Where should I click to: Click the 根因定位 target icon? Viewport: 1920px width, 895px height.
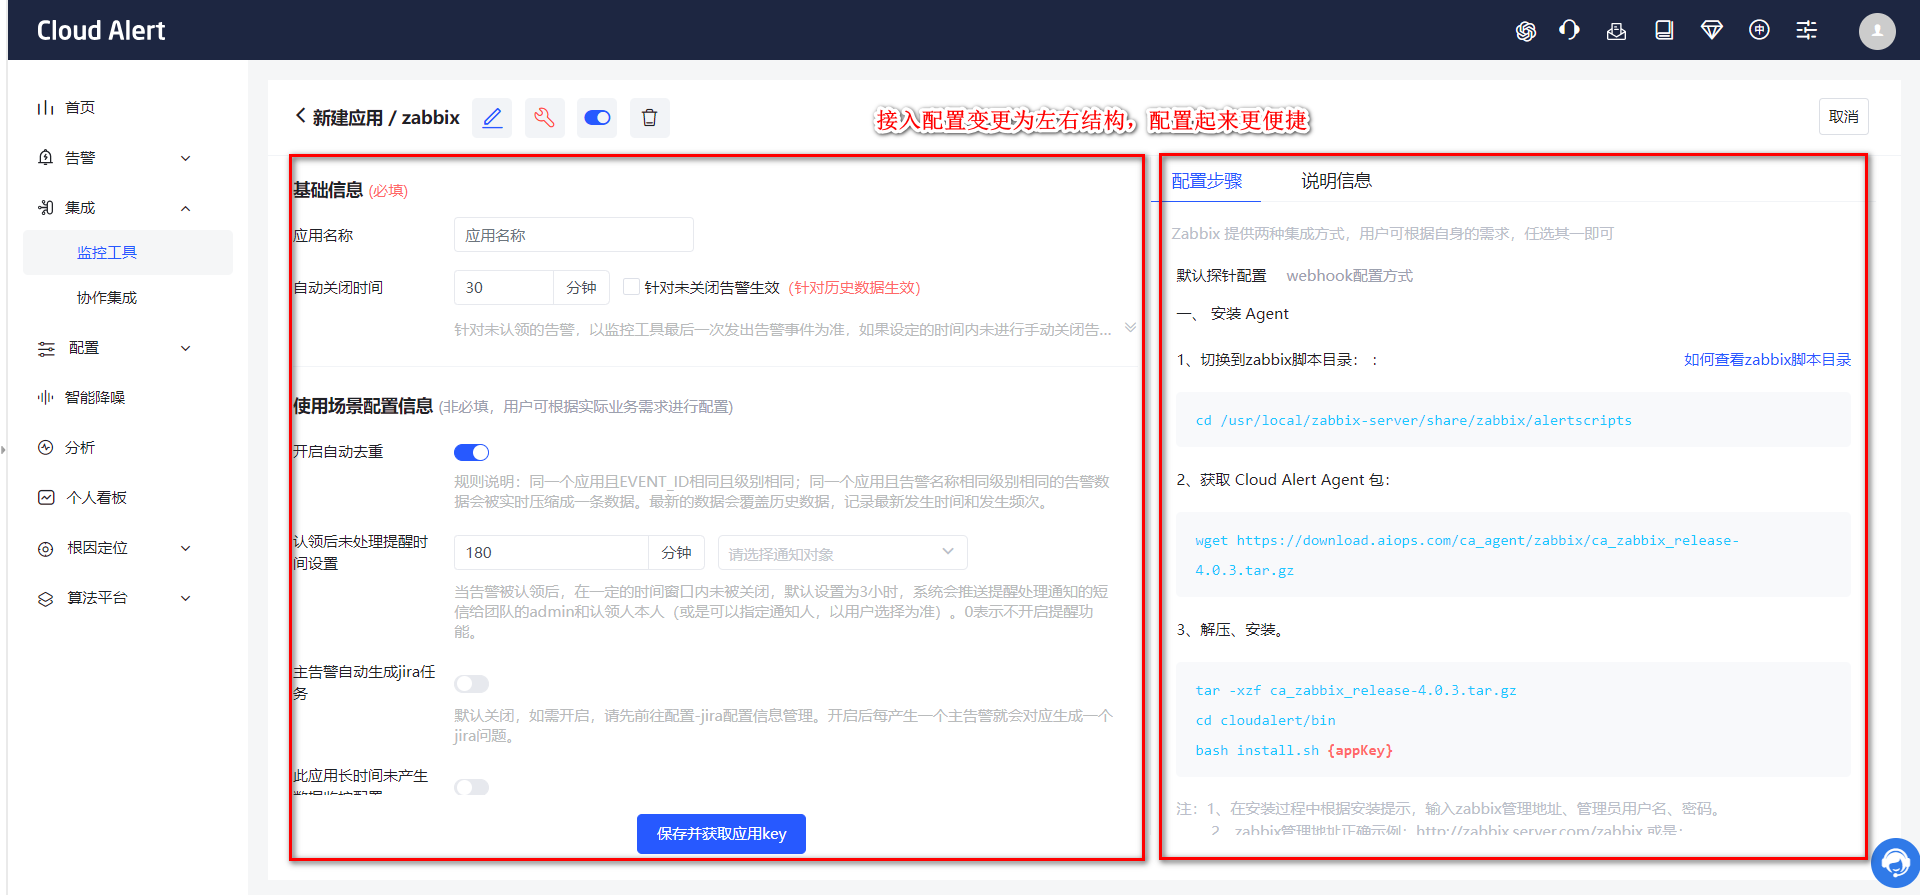pos(45,548)
